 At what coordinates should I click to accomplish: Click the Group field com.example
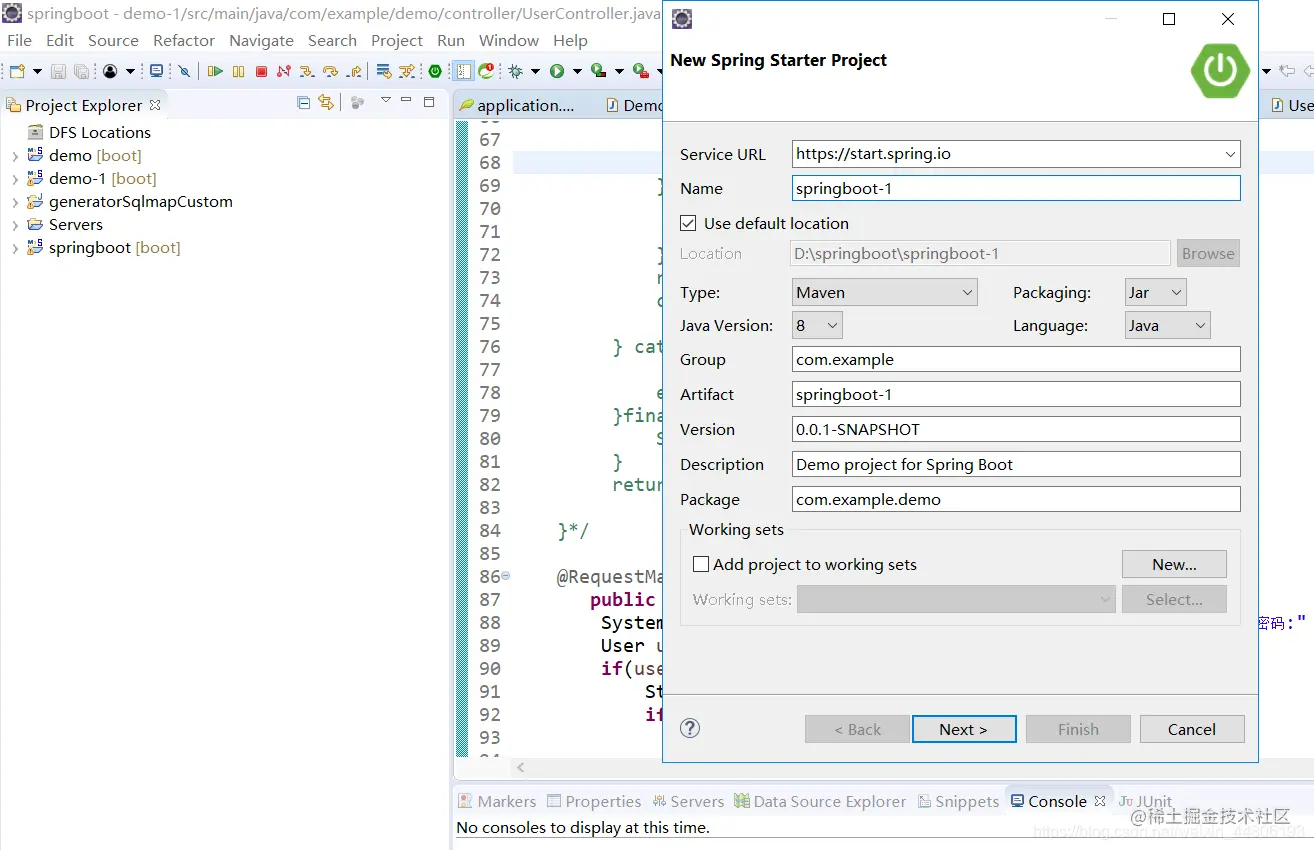click(1016, 359)
